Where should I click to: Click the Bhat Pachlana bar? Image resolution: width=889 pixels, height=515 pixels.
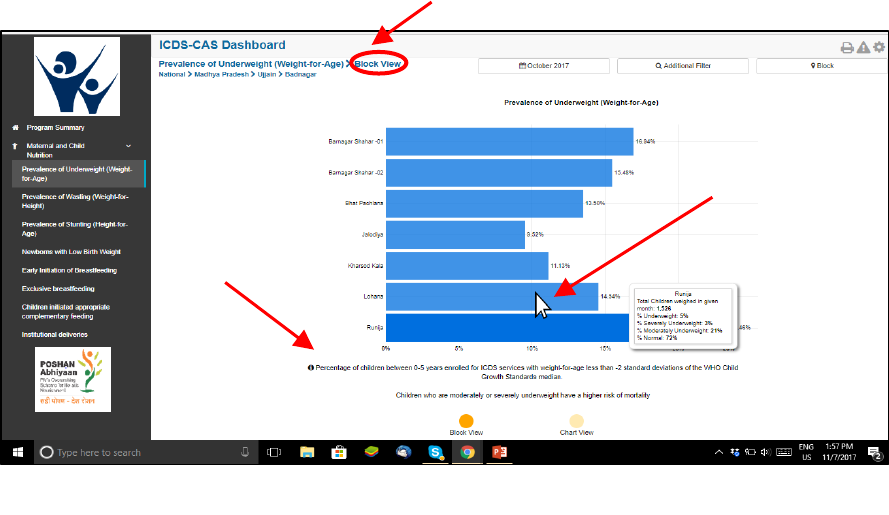[x=484, y=204]
